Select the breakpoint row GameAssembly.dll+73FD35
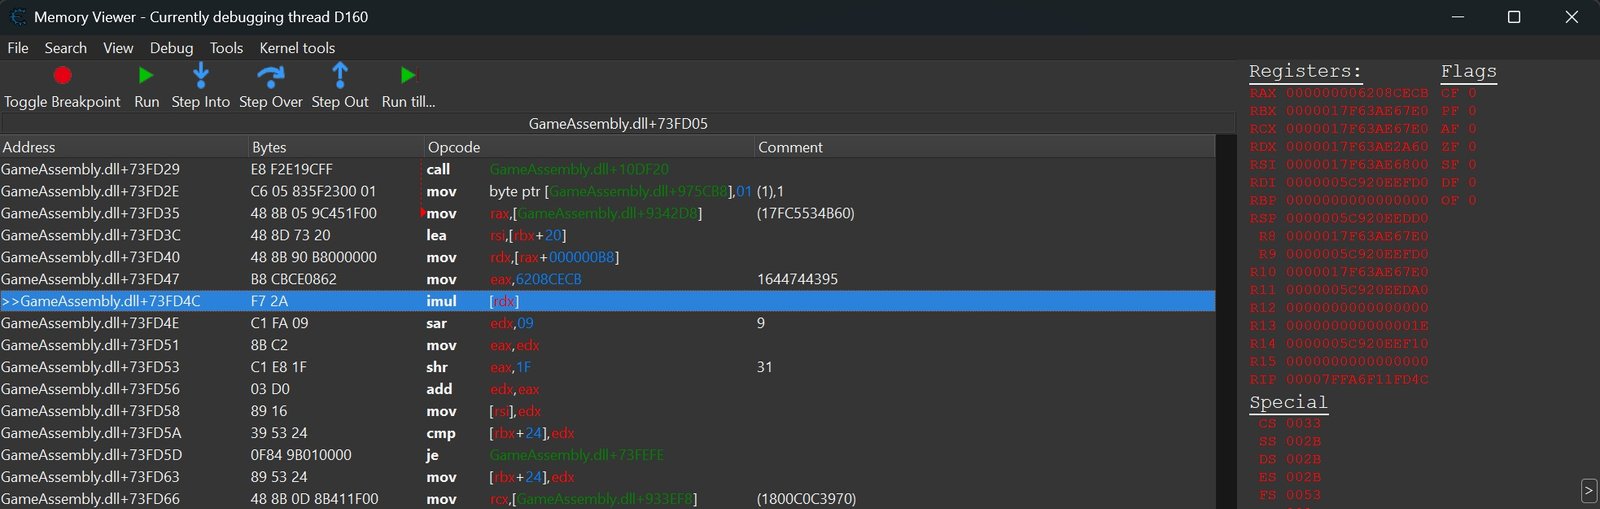 607,213
